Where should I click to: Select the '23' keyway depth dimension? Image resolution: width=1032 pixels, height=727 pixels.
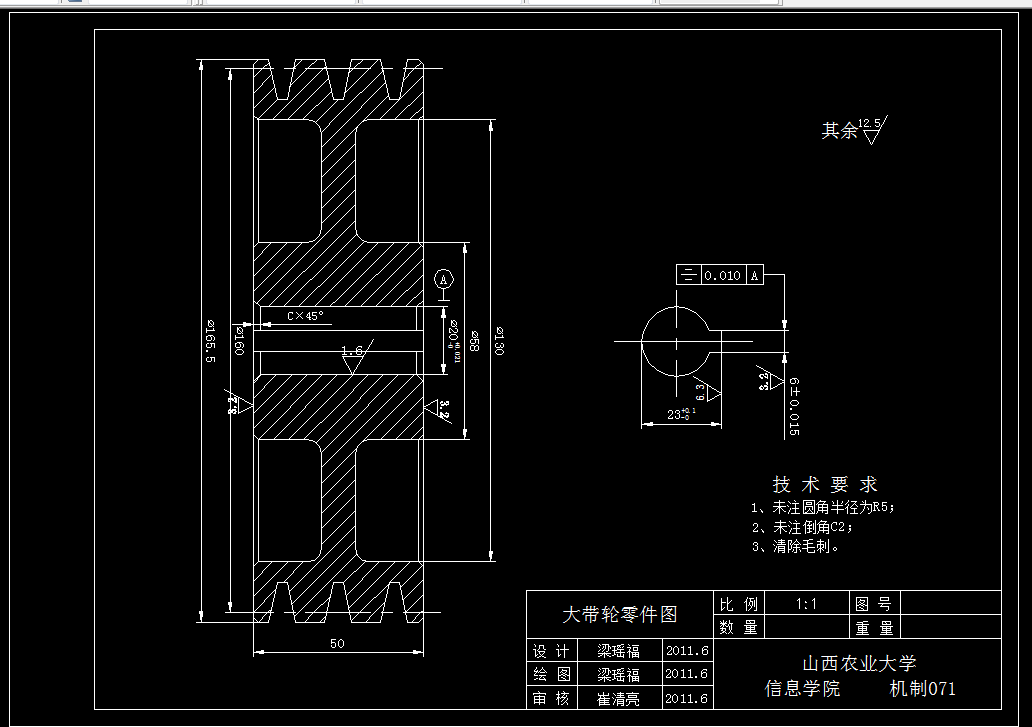coord(681,414)
